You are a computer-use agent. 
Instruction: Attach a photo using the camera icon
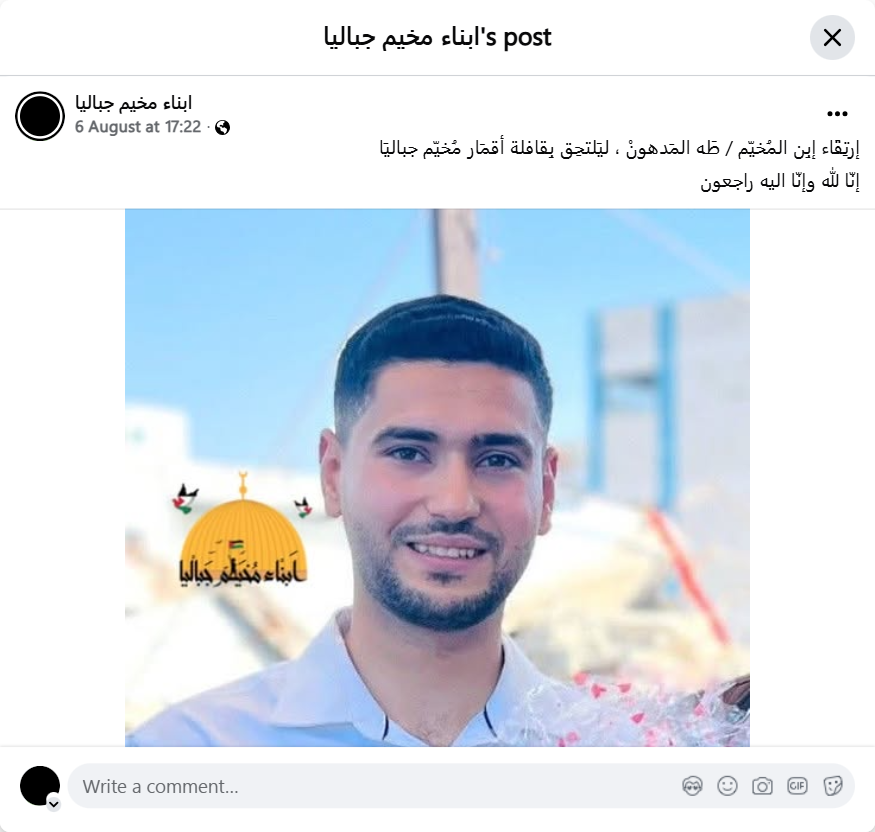762,786
